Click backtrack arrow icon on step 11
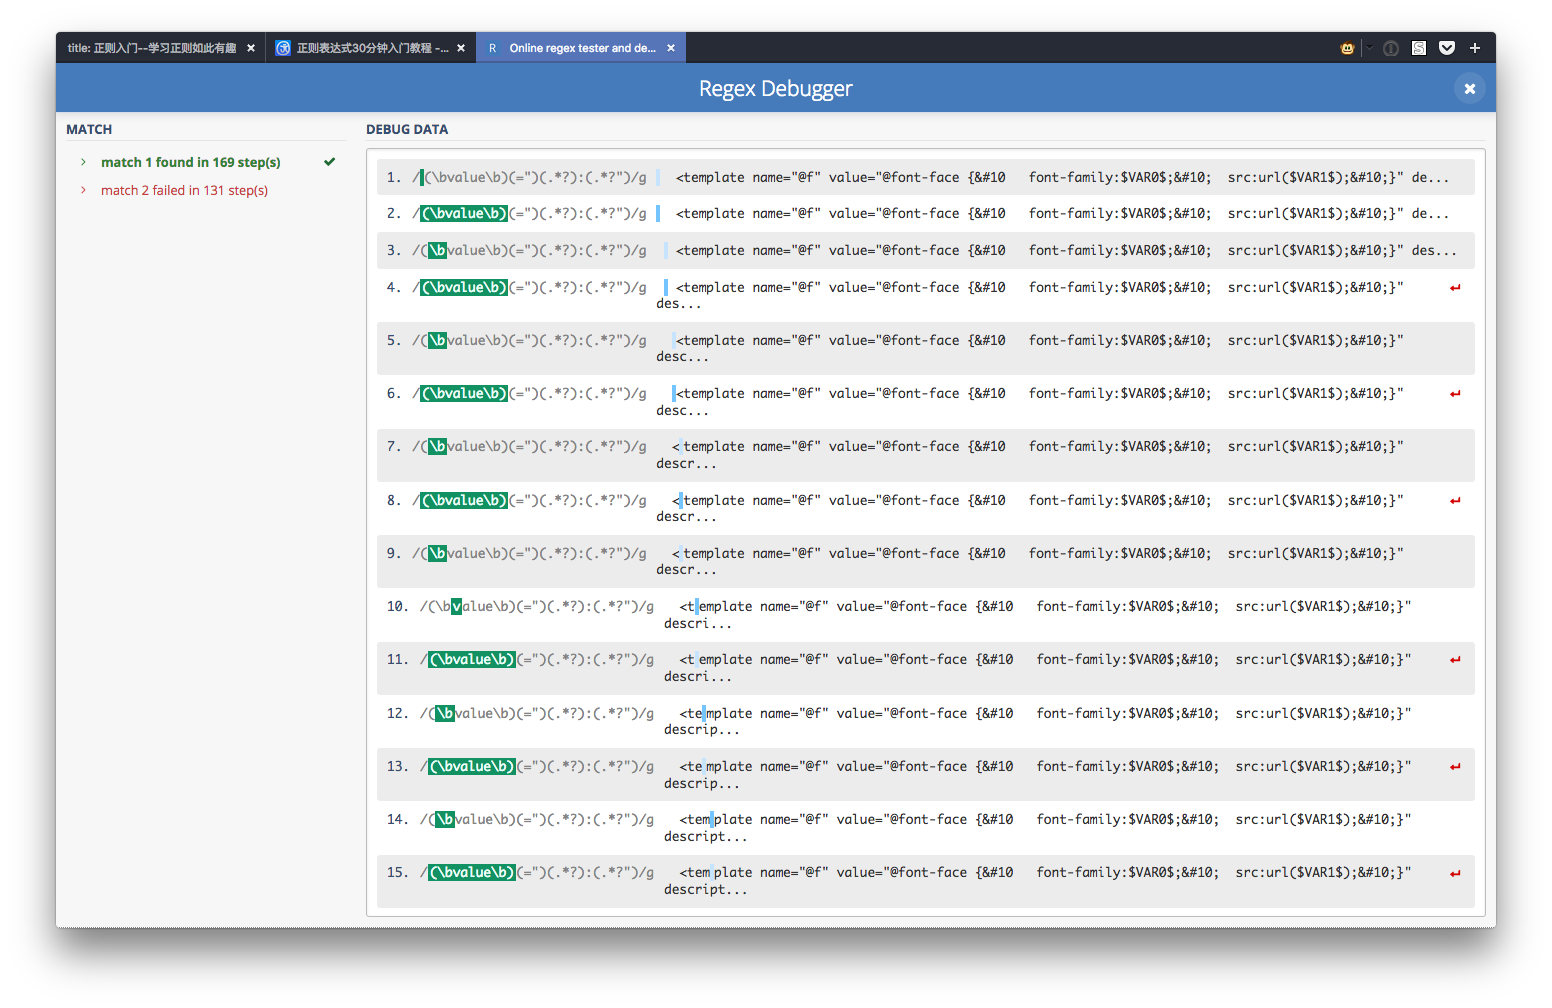1552x1008 pixels. [x=1455, y=660]
